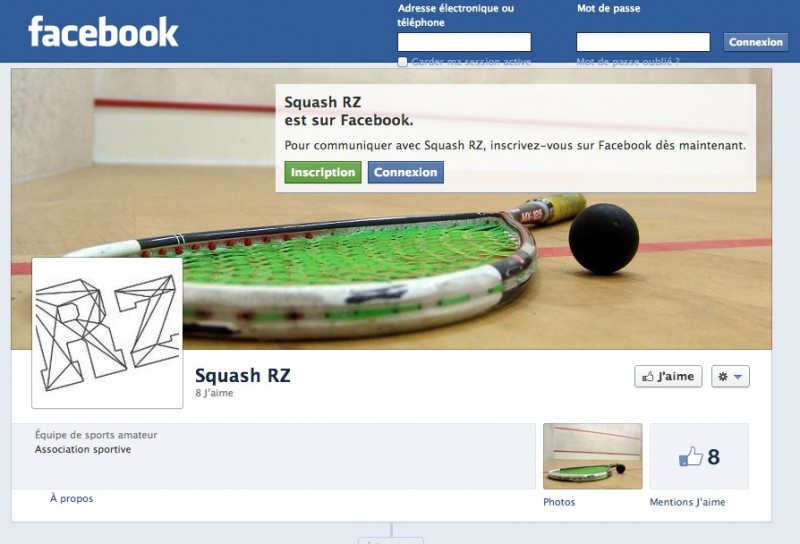Click the 8 J'aime count text
Screen dimensions: 800x544
point(214,393)
